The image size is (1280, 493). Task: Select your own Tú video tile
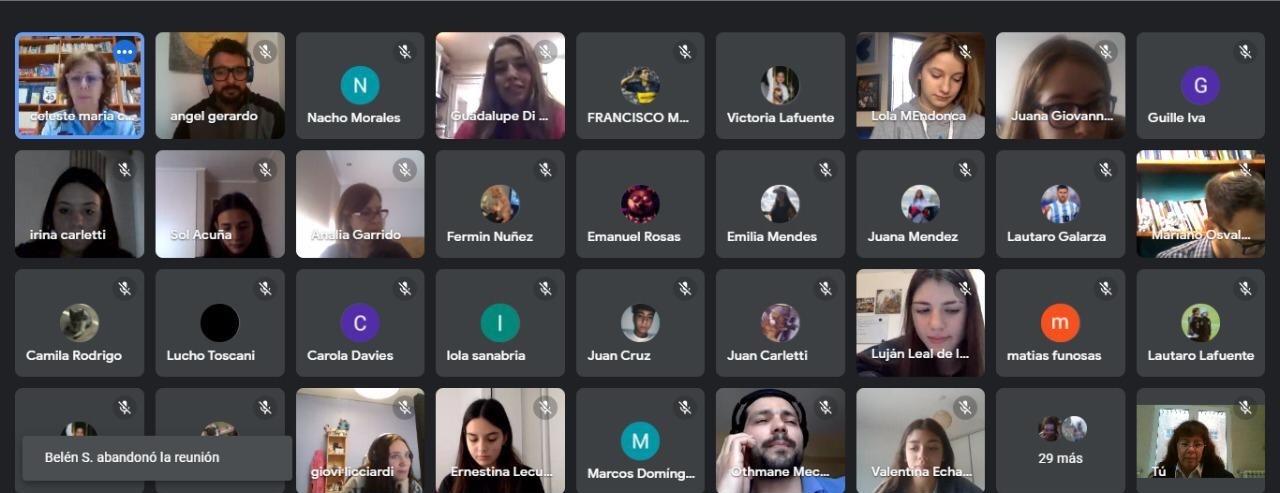(x=1200, y=441)
